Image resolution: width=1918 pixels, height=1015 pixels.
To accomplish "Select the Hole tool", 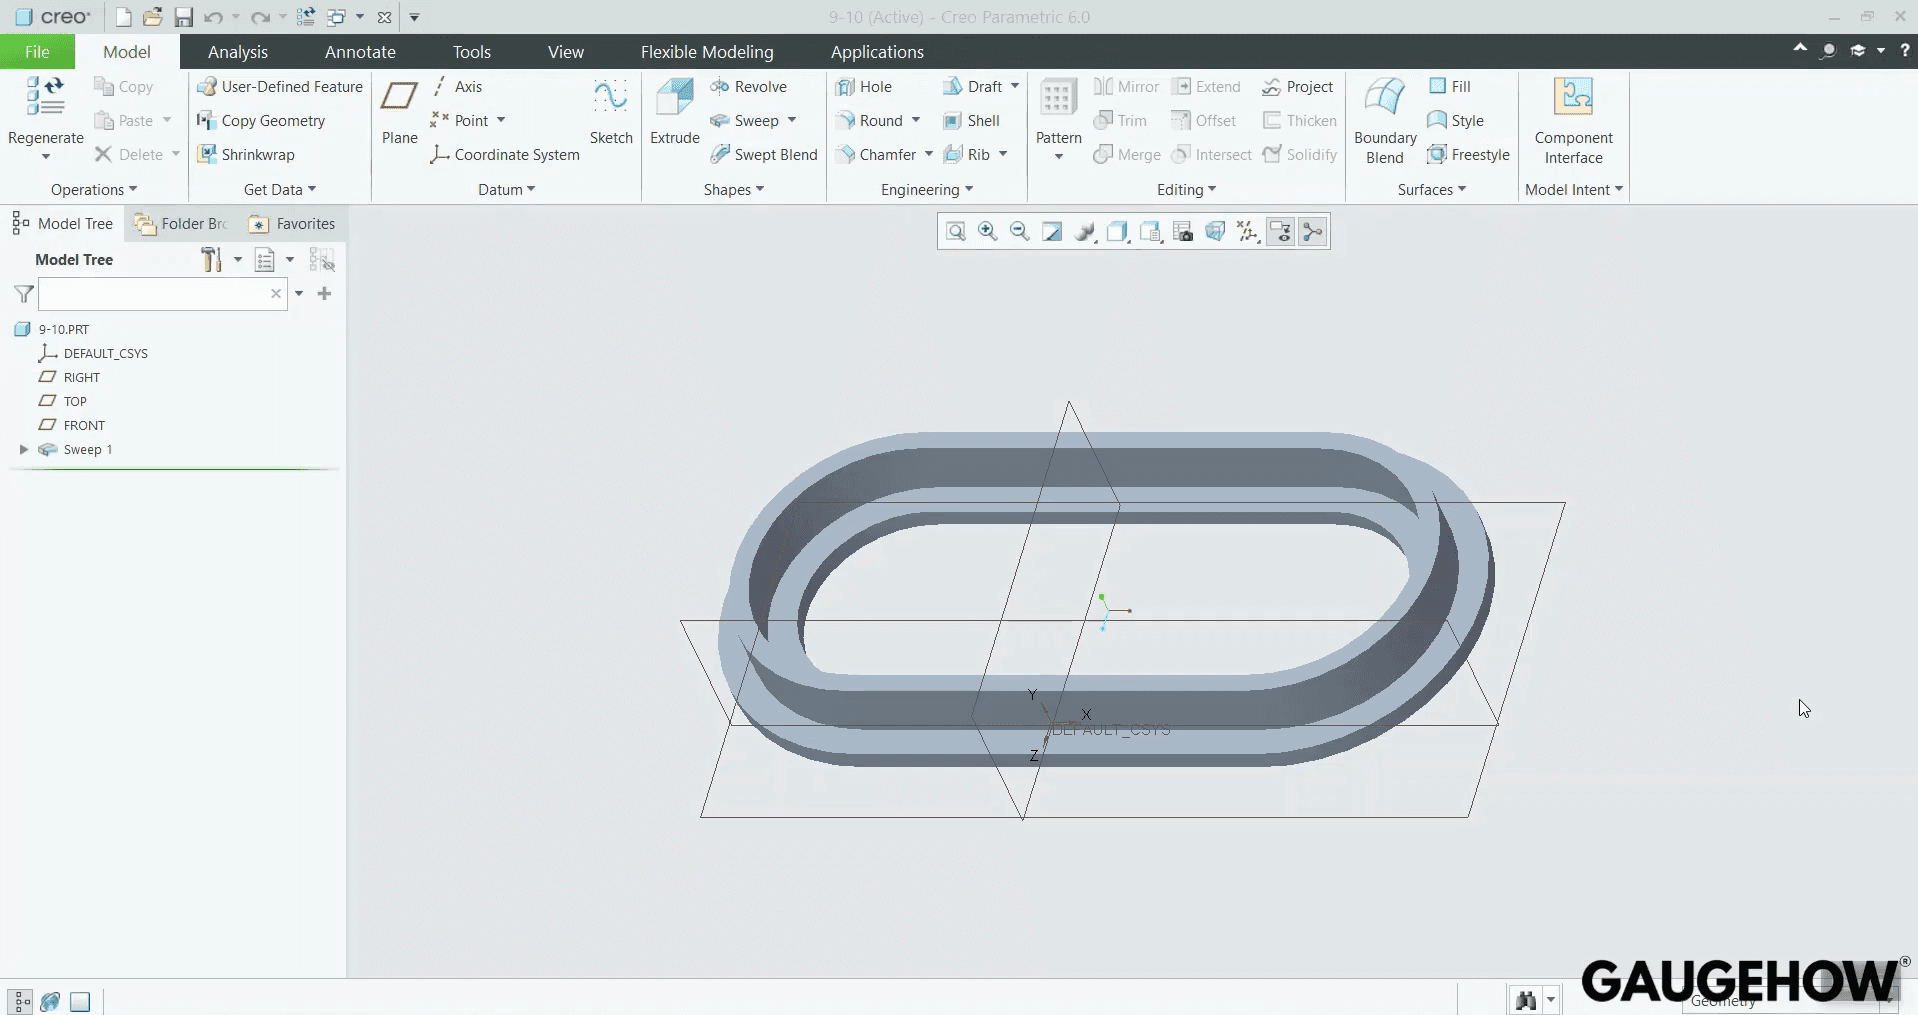I will (865, 87).
